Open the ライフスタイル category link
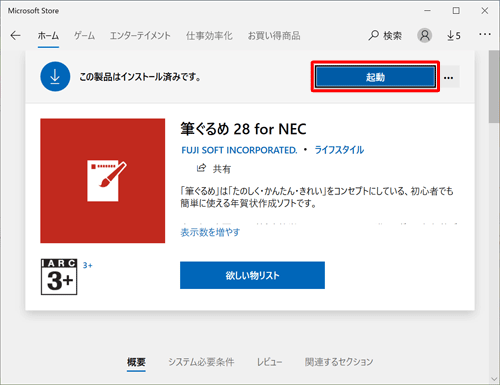This screenshot has height=385, width=500. (x=339, y=150)
